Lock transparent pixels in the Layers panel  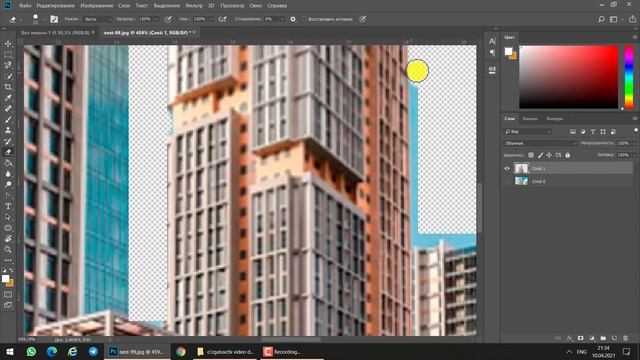531,155
